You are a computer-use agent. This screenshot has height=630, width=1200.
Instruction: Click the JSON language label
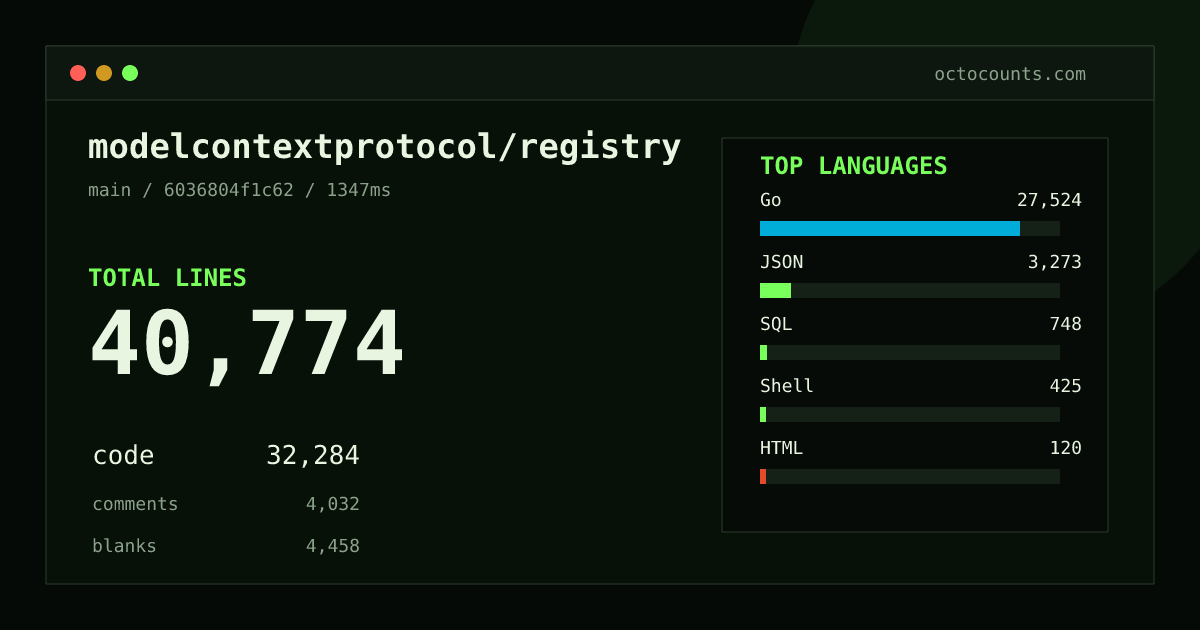[781, 262]
